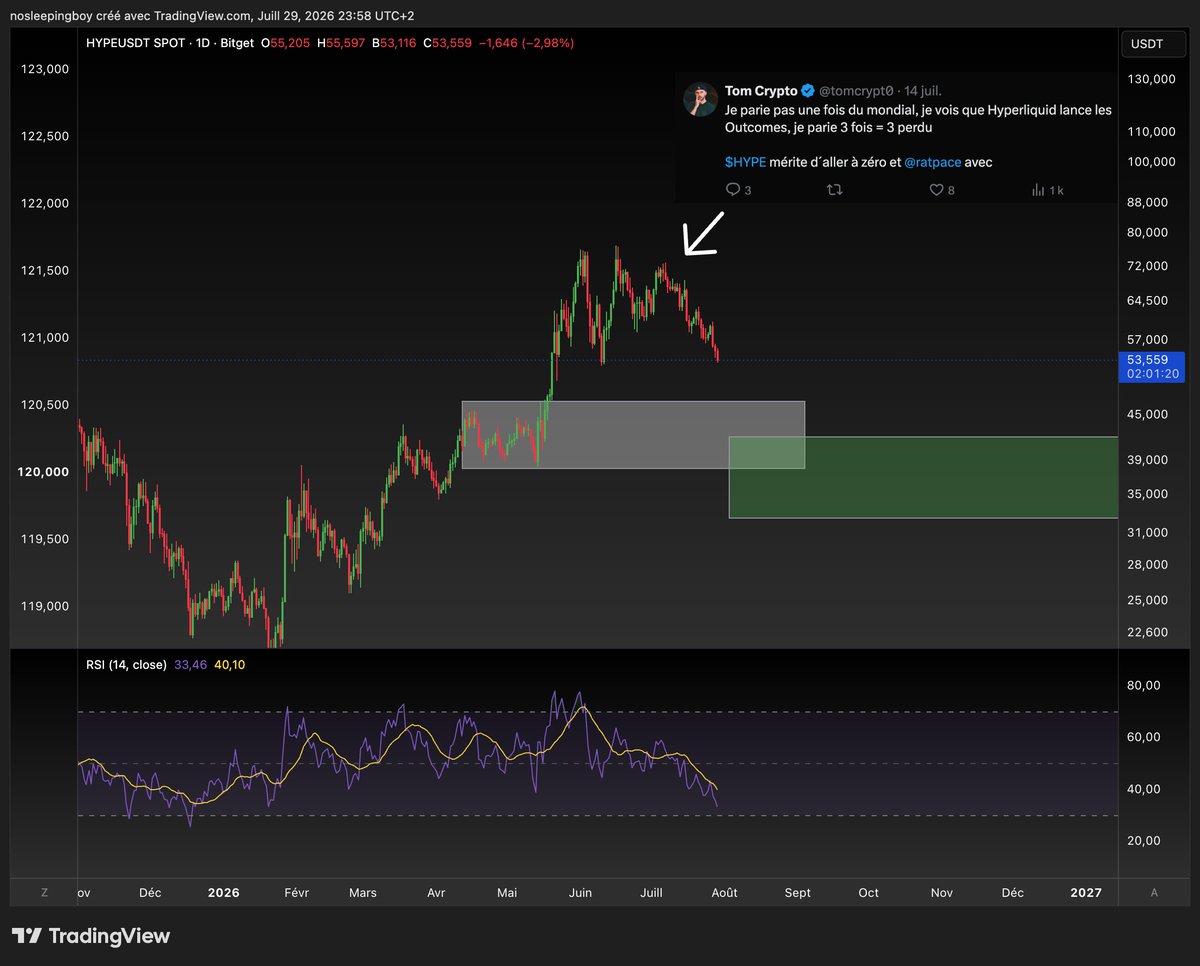Click the heart like icon in tweet
The height and width of the screenshot is (966, 1200).
(936, 190)
